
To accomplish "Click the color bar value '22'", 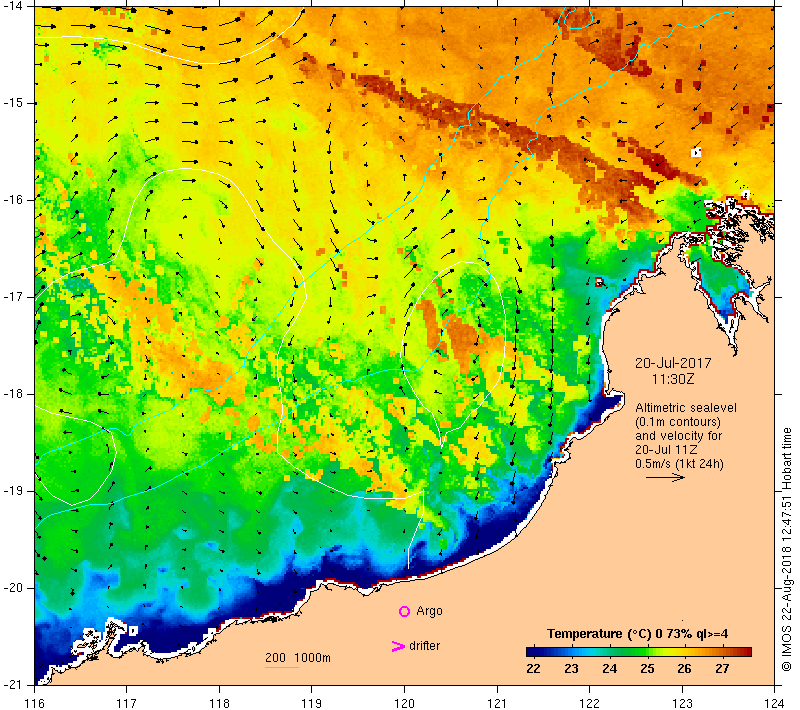I will 533,669.
